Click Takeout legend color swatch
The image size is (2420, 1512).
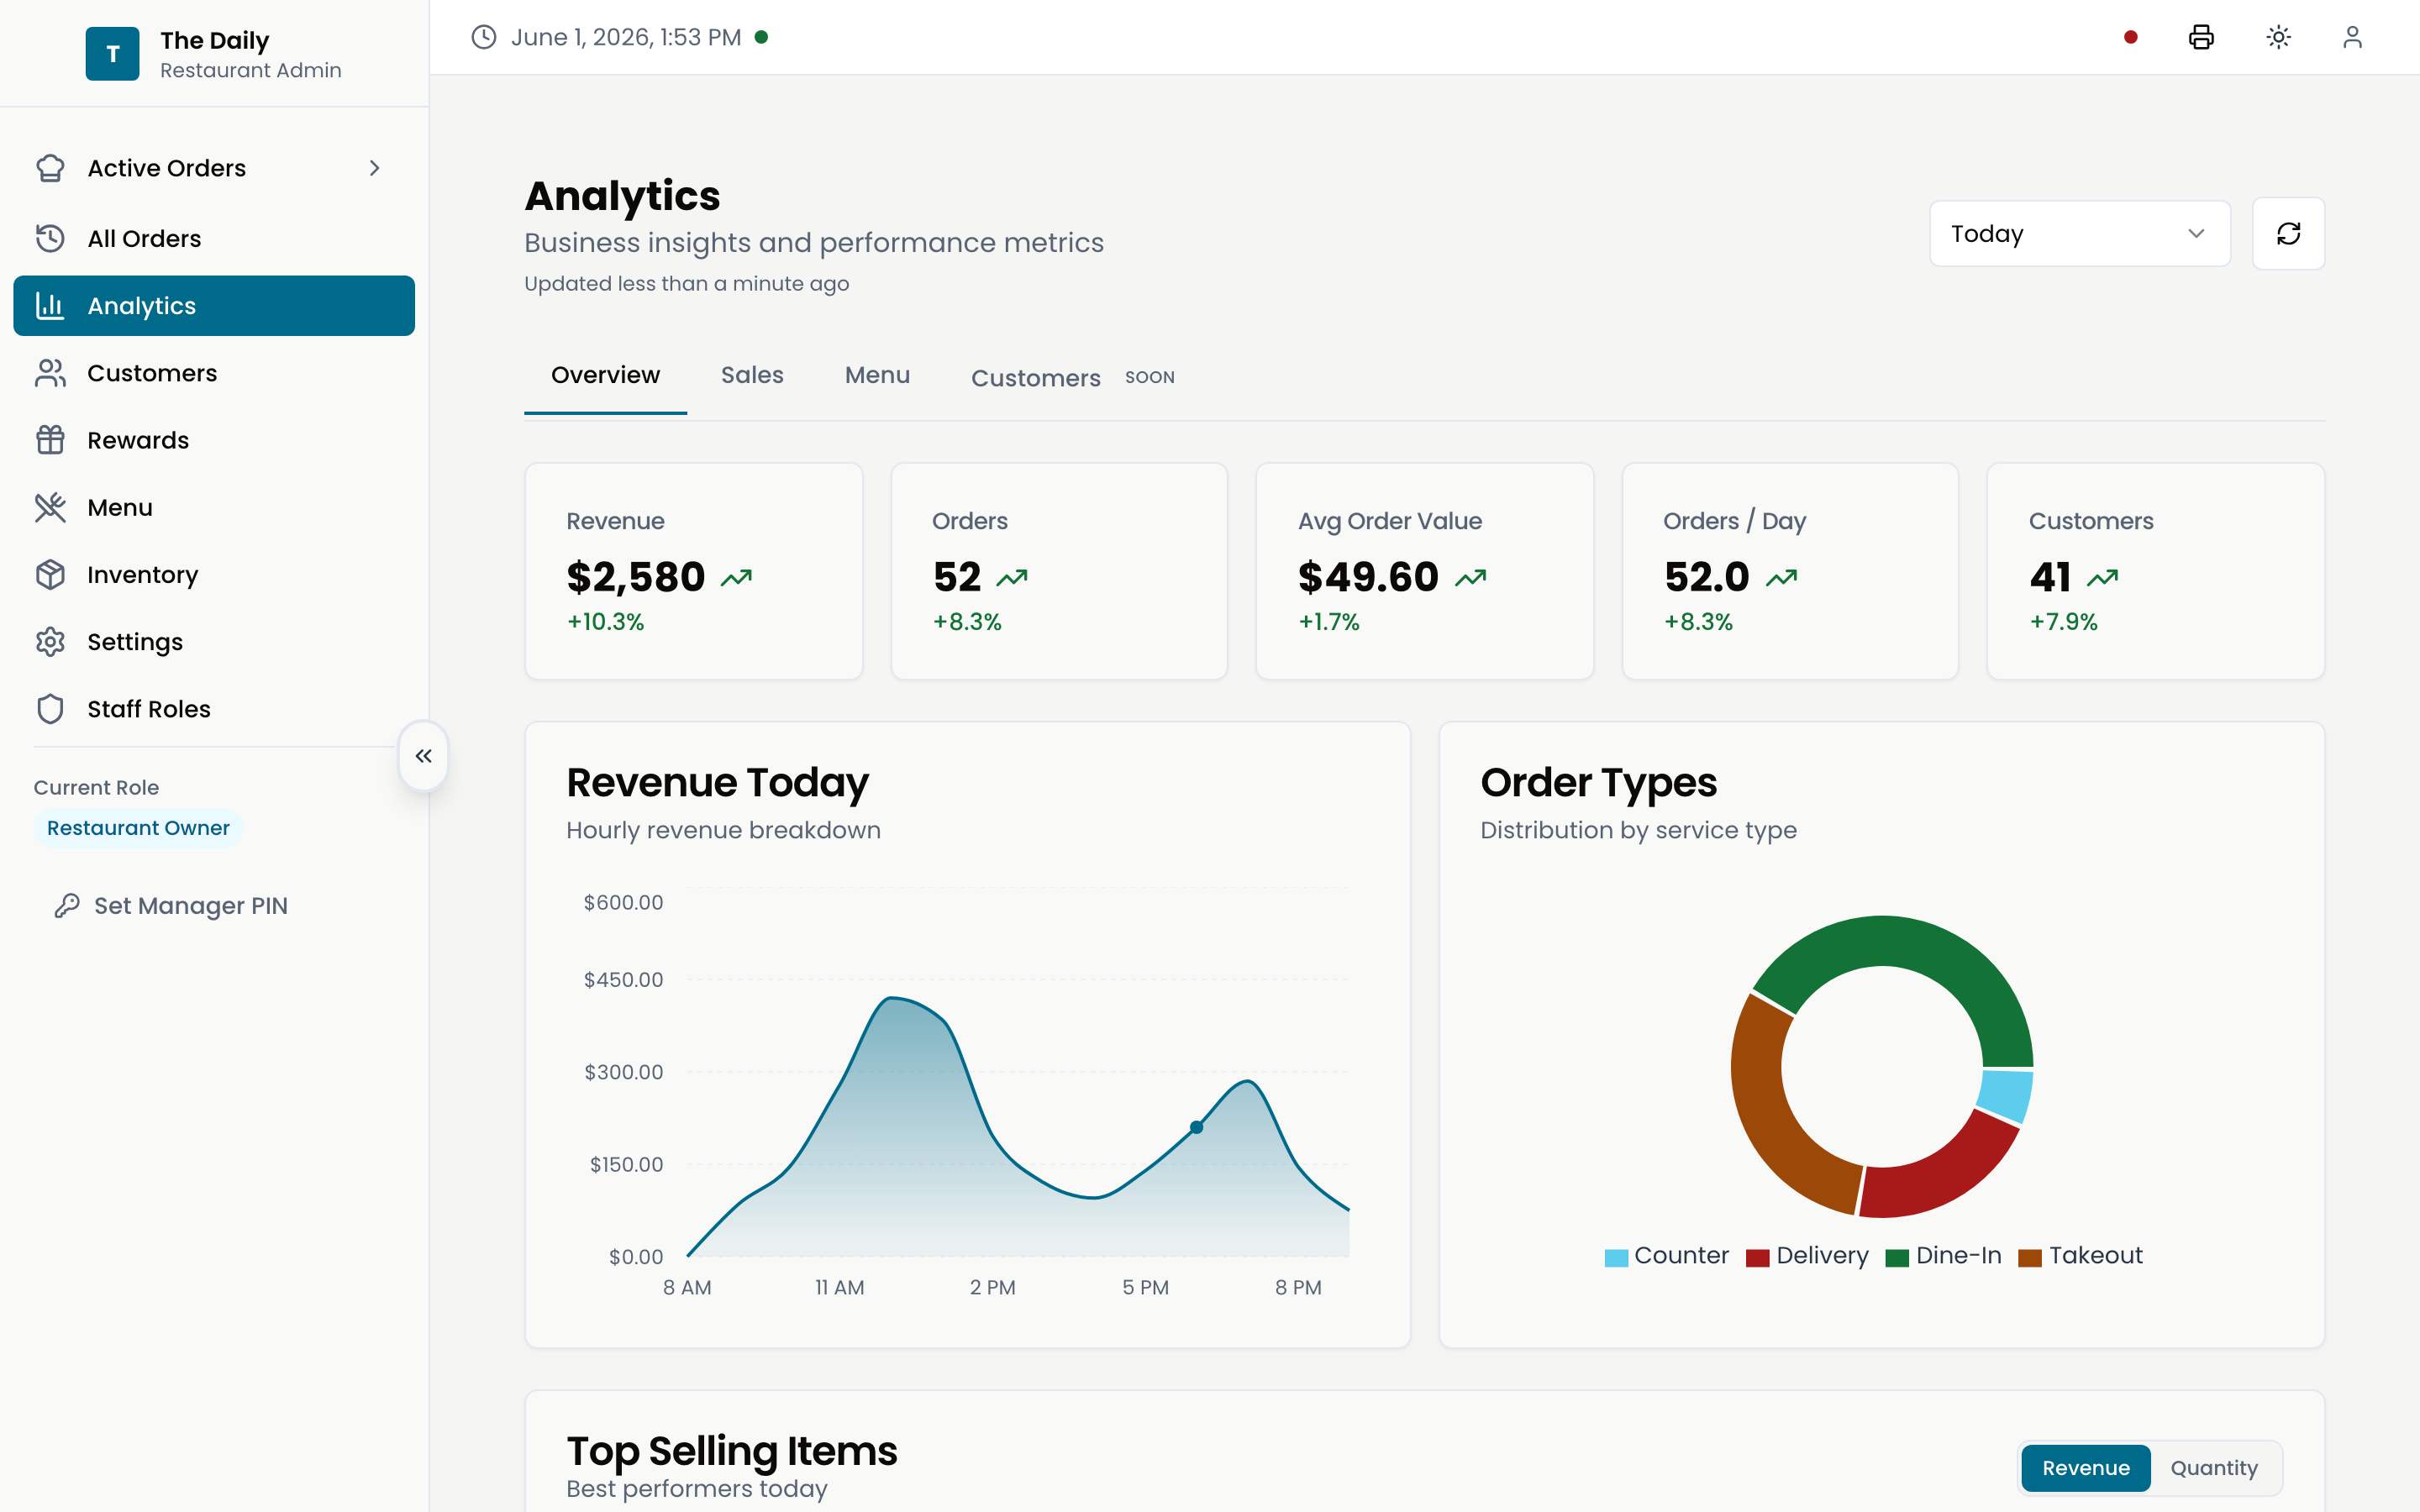click(x=2030, y=1257)
